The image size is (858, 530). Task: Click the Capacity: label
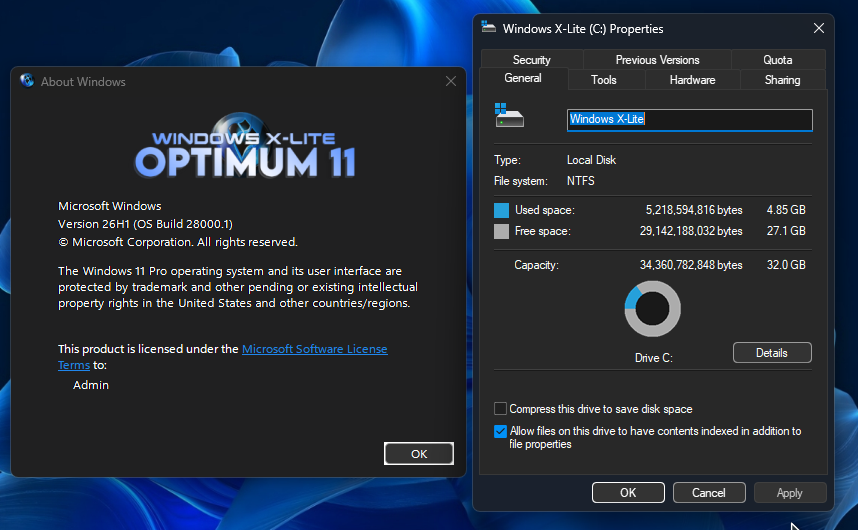coord(536,265)
